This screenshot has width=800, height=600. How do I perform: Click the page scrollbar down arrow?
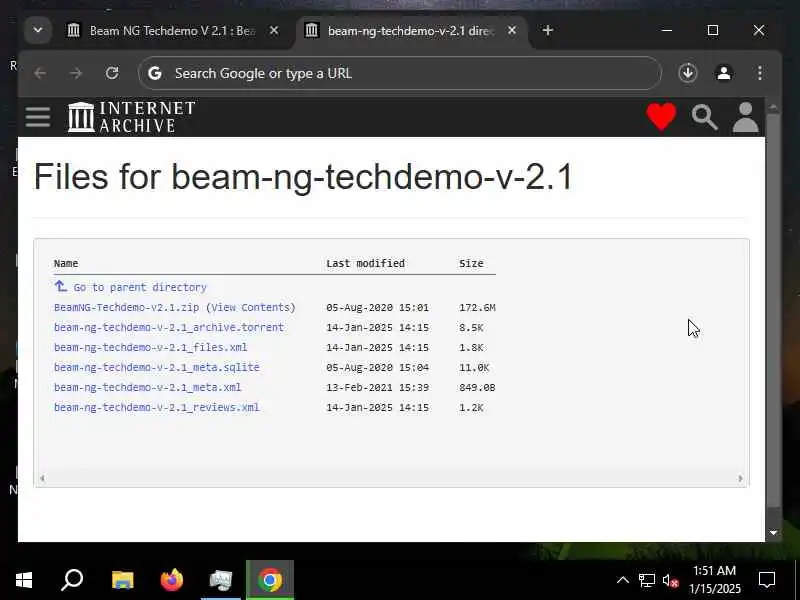tap(773, 533)
